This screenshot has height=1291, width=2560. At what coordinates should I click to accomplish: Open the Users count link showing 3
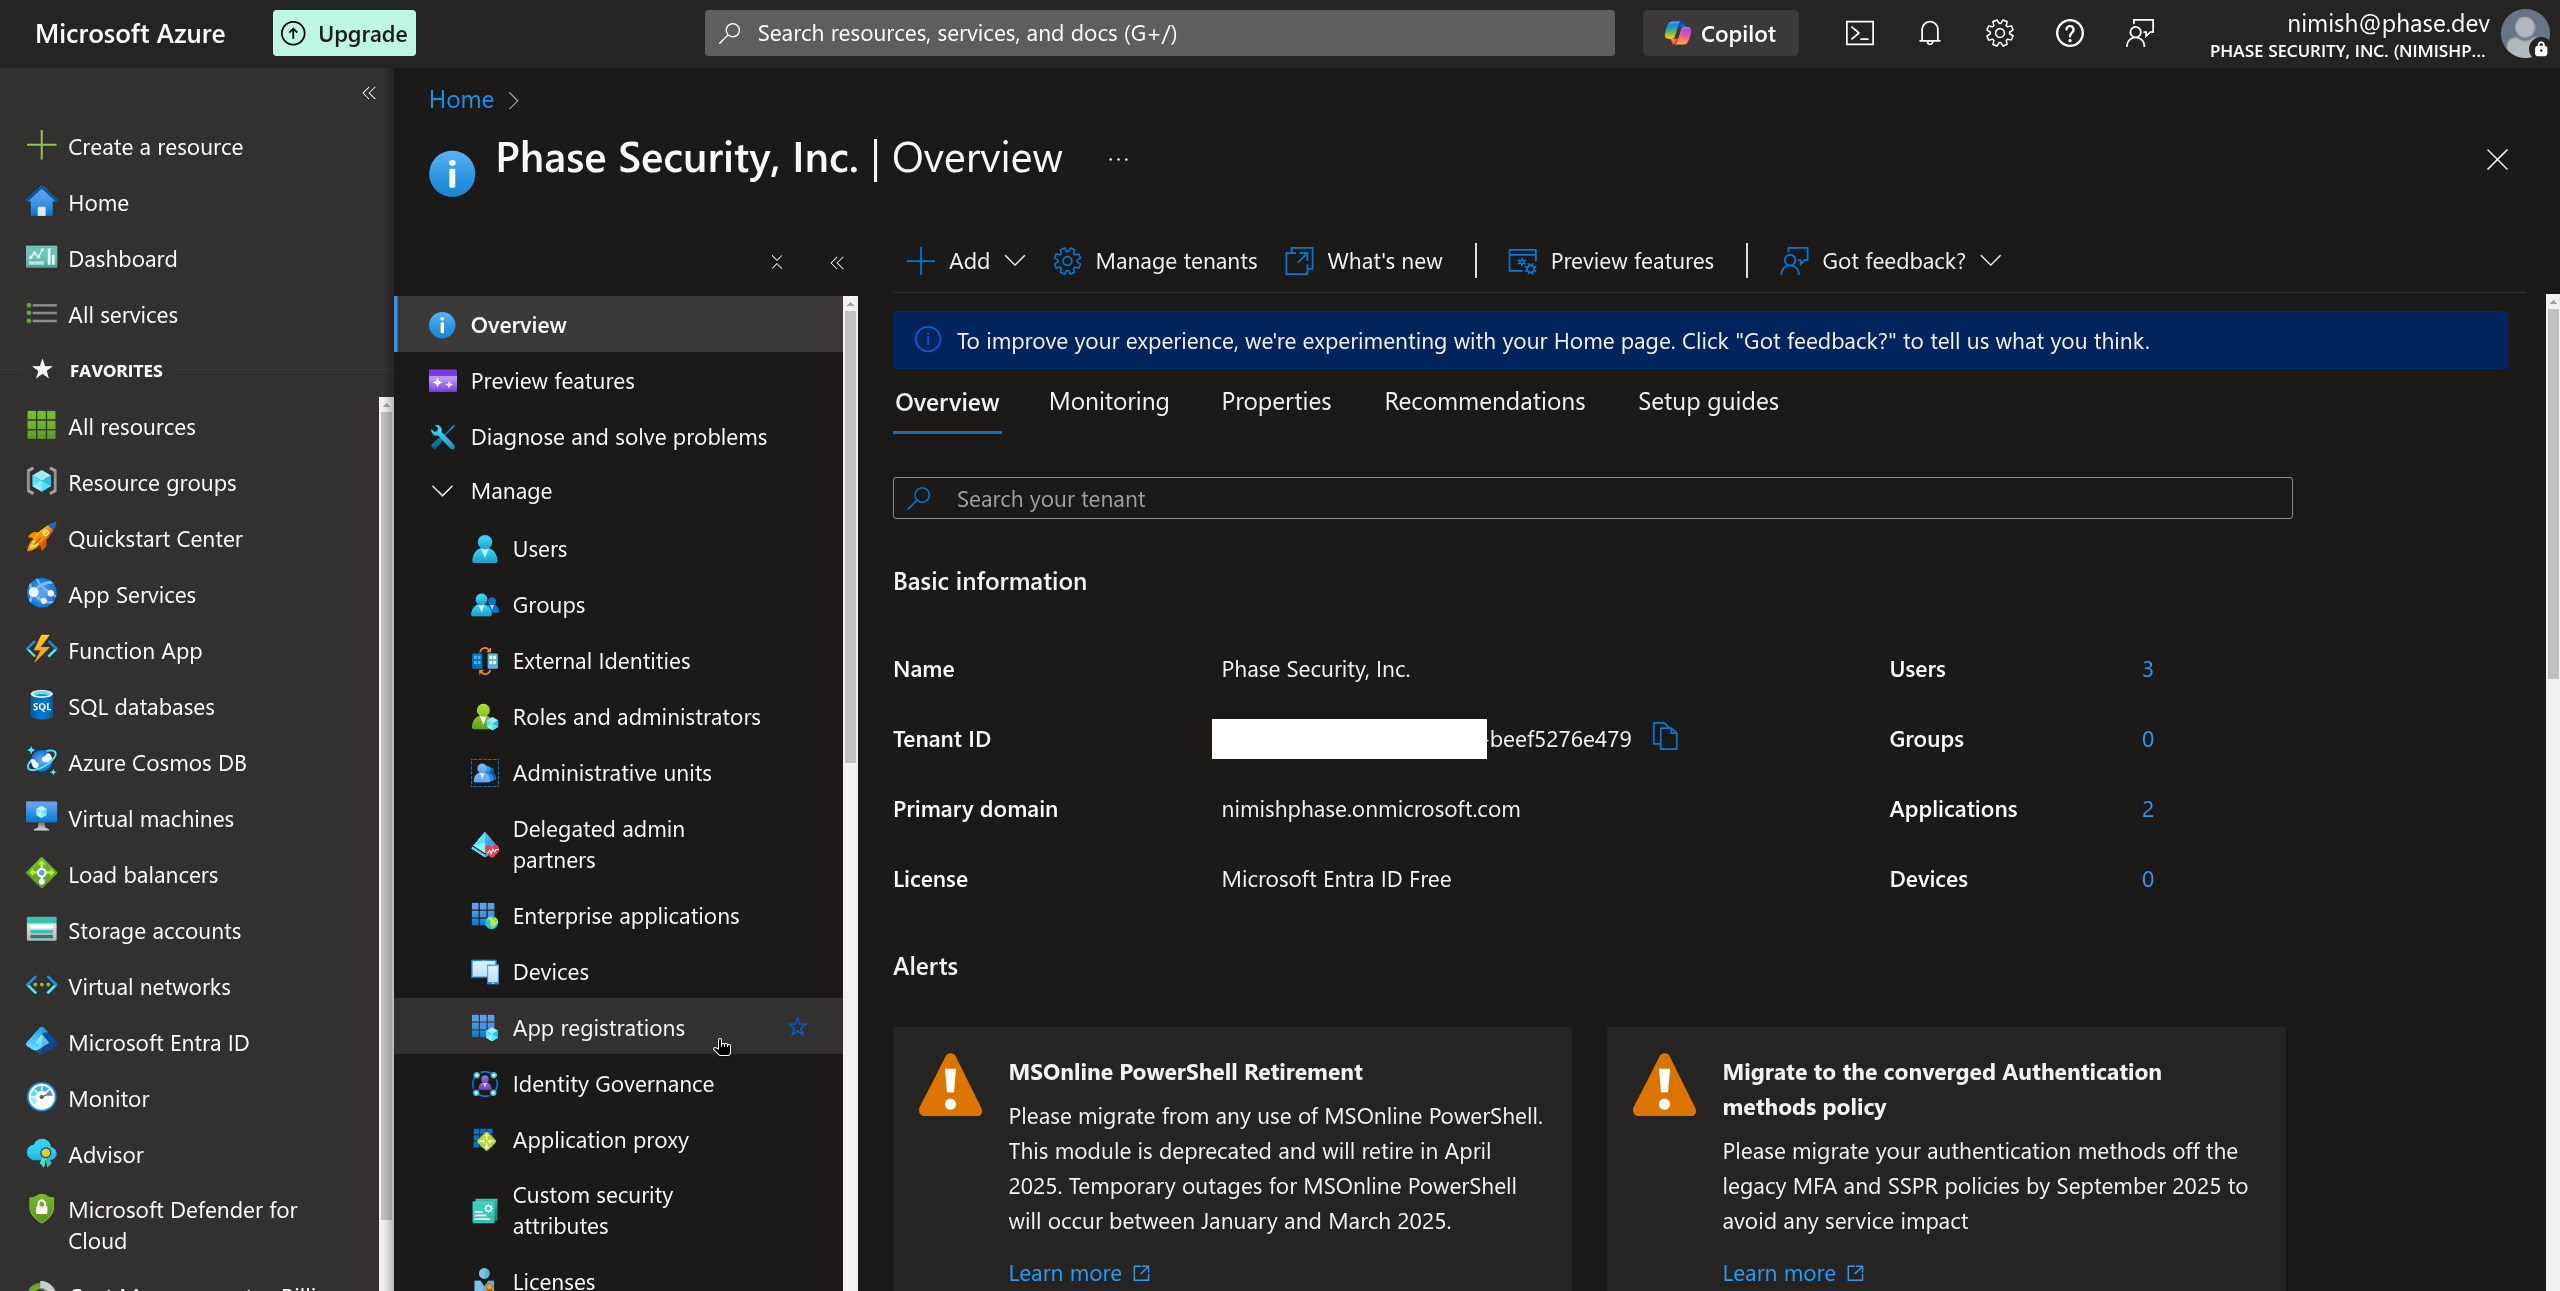point(2147,668)
